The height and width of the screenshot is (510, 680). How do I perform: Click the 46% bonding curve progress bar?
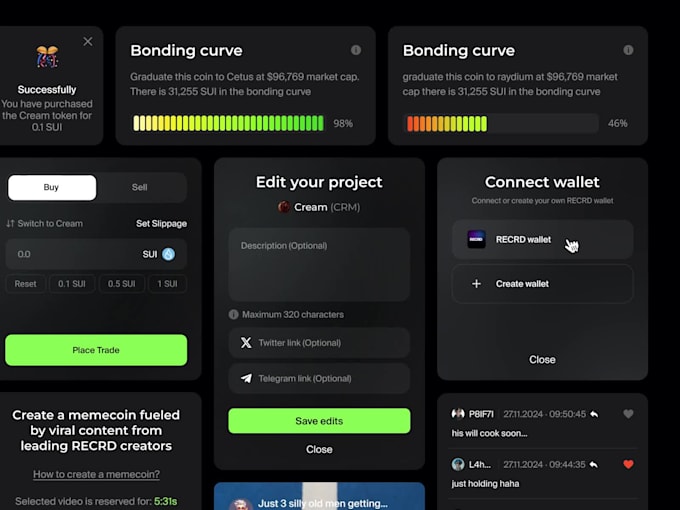pyautogui.click(x=501, y=123)
